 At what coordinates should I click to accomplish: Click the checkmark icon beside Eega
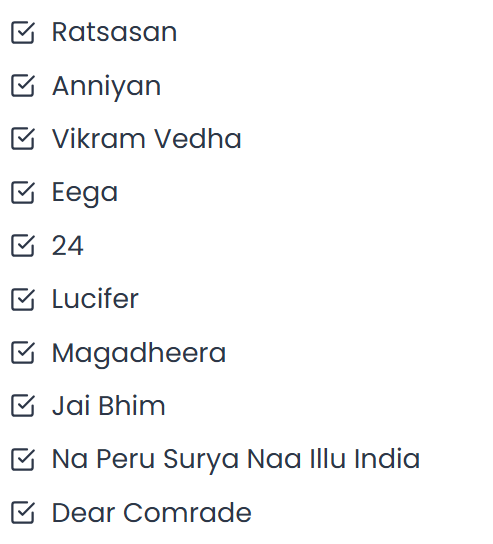[x=23, y=192]
